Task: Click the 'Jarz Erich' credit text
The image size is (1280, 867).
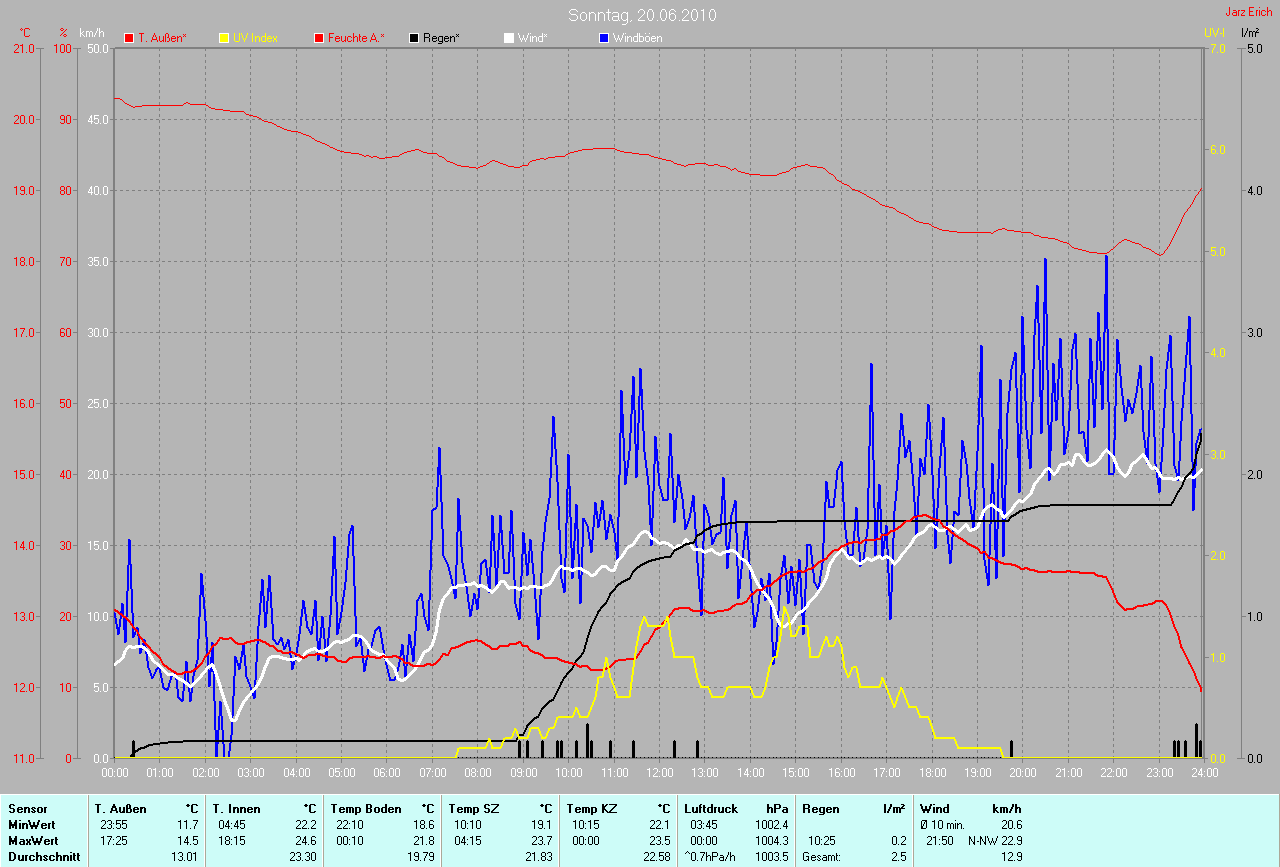Action: [x=1249, y=12]
